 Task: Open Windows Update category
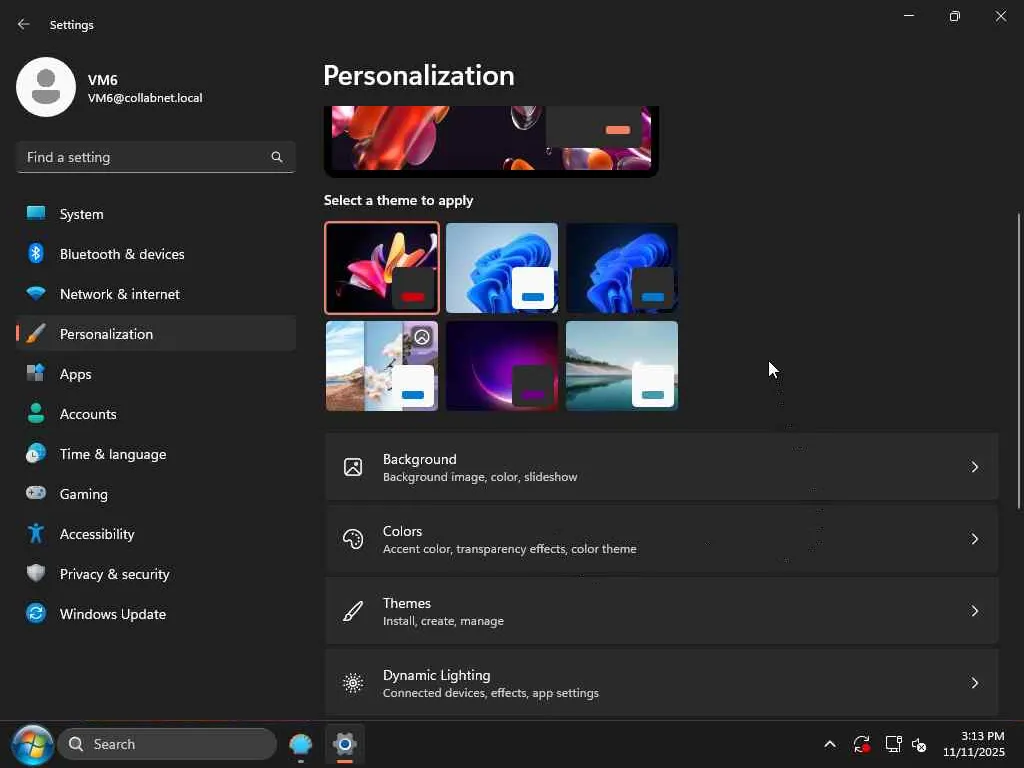(x=155, y=614)
